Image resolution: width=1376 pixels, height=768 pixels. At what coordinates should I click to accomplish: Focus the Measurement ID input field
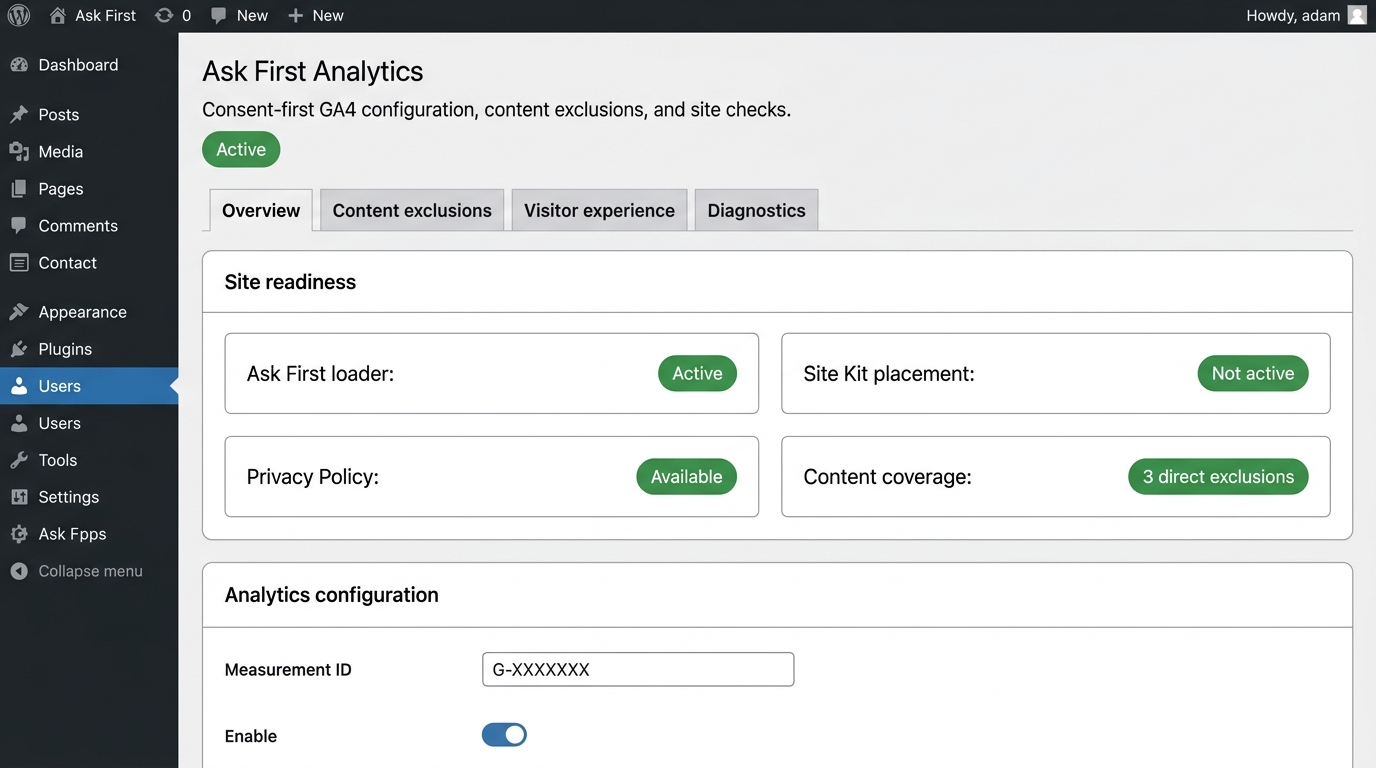coord(638,669)
